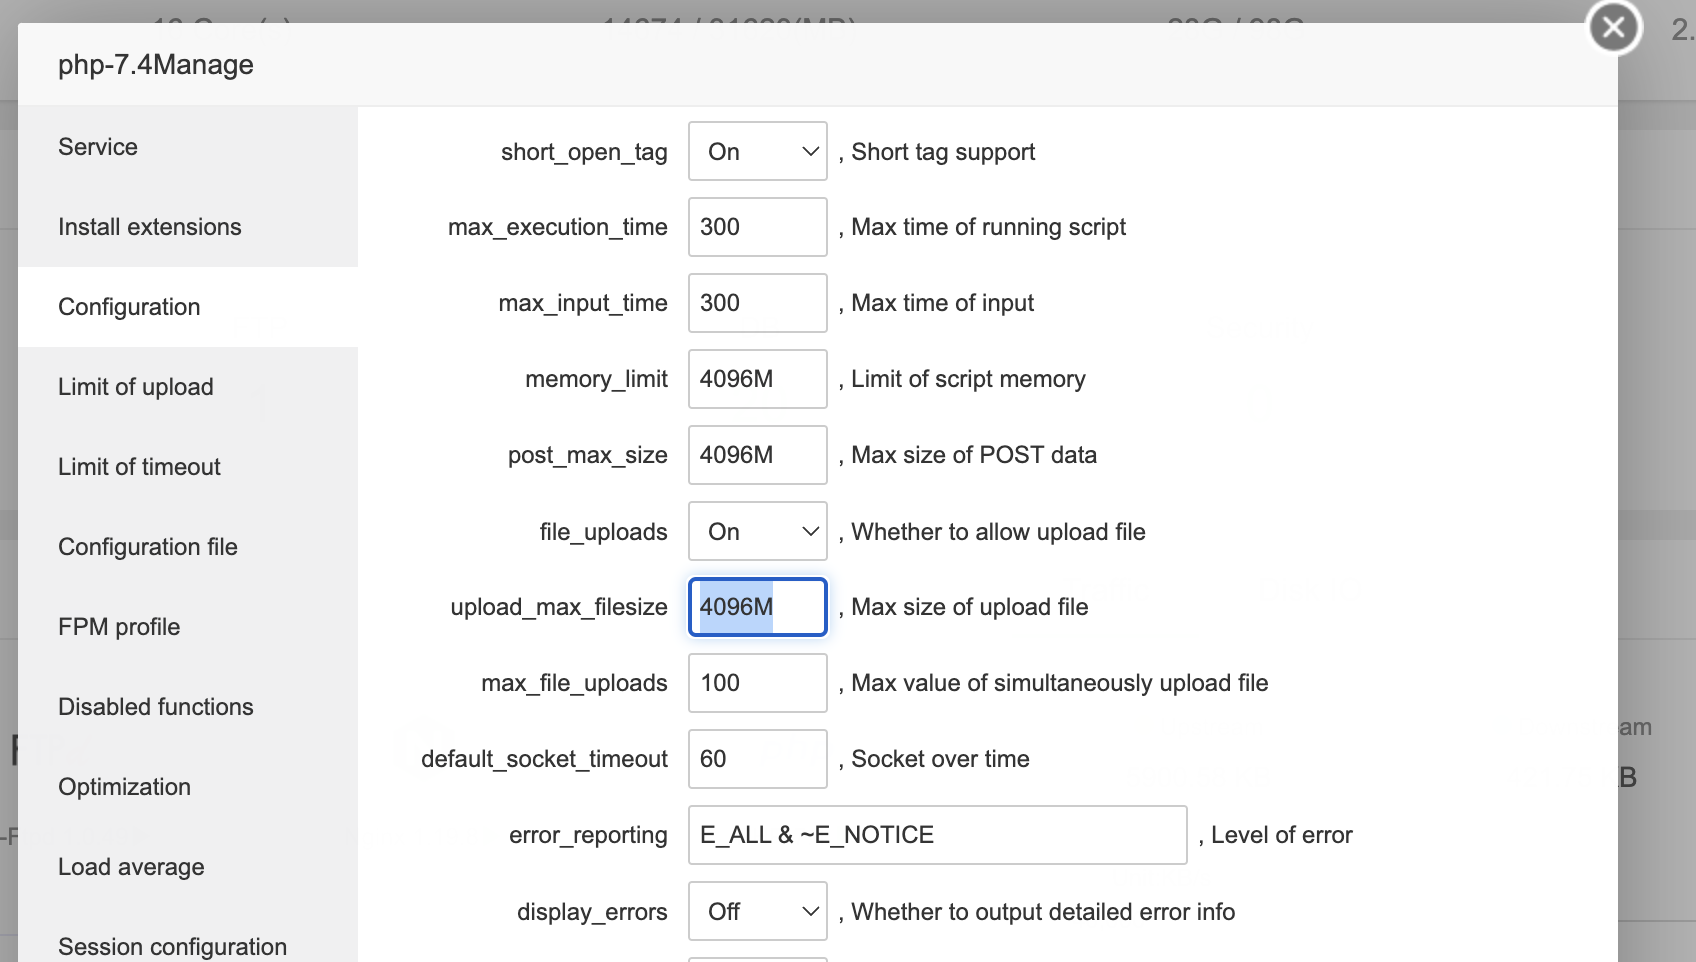1696x962 pixels.
Task: Open the display_errors dropdown
Action: (x=757, y=912)
